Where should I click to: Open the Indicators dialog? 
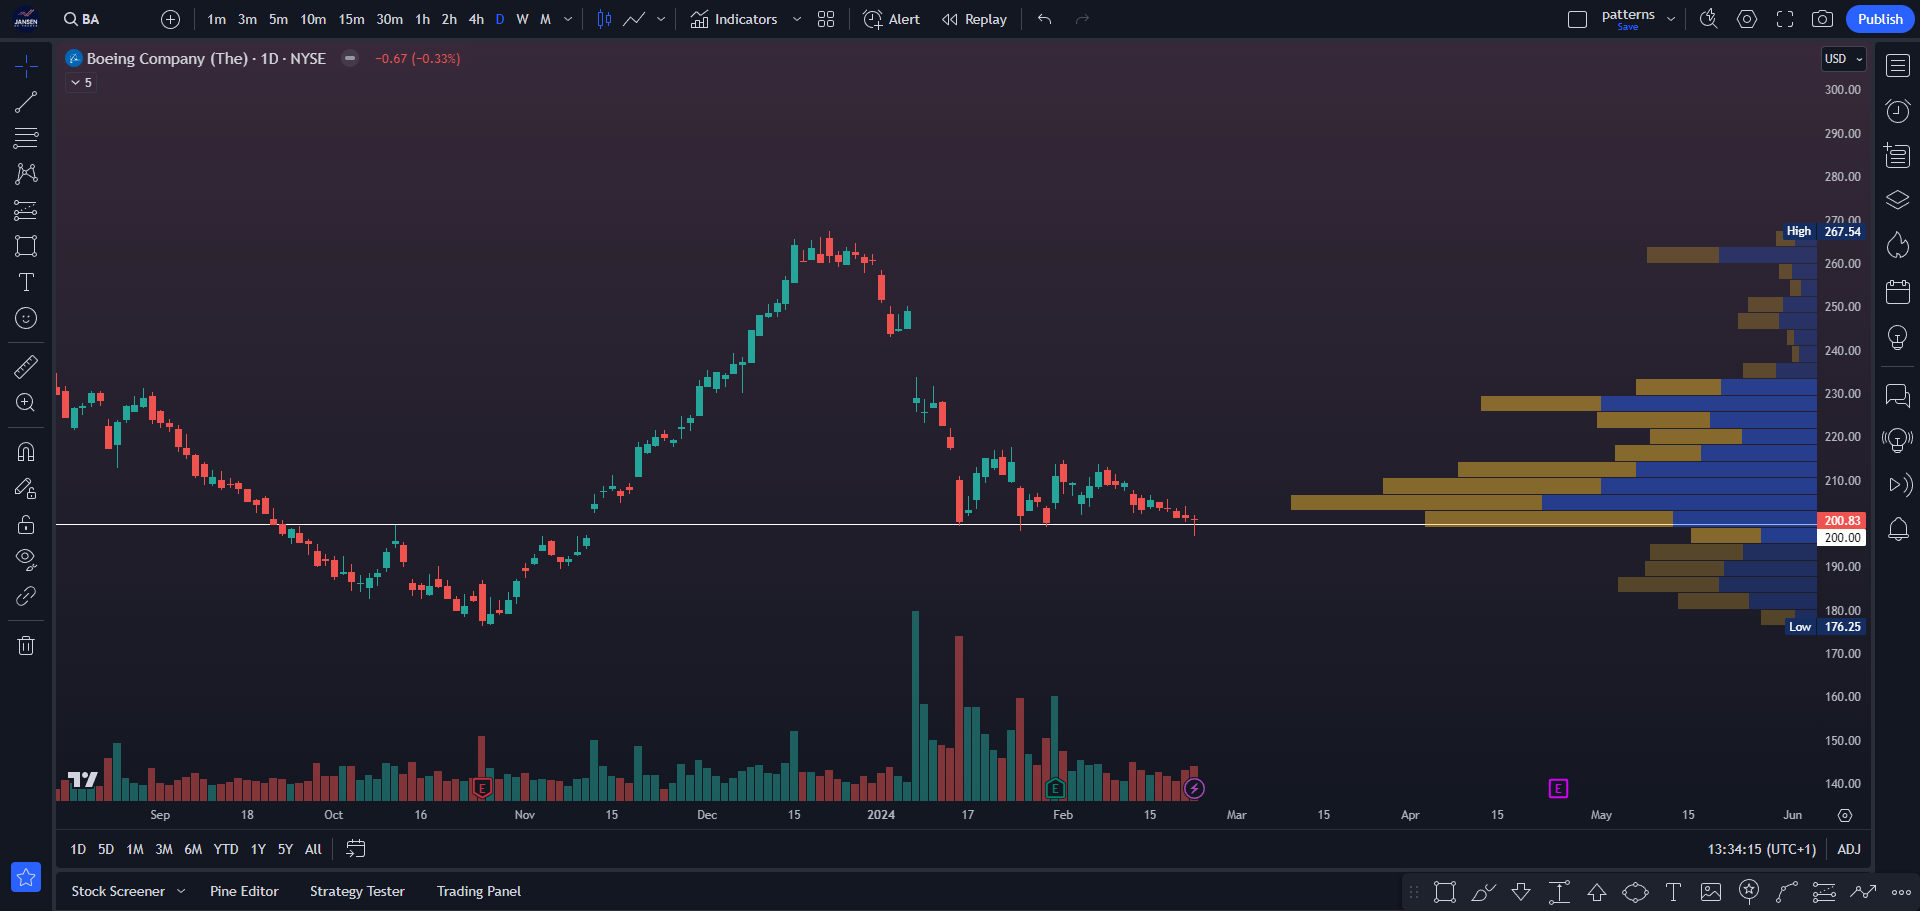(734, 19)
